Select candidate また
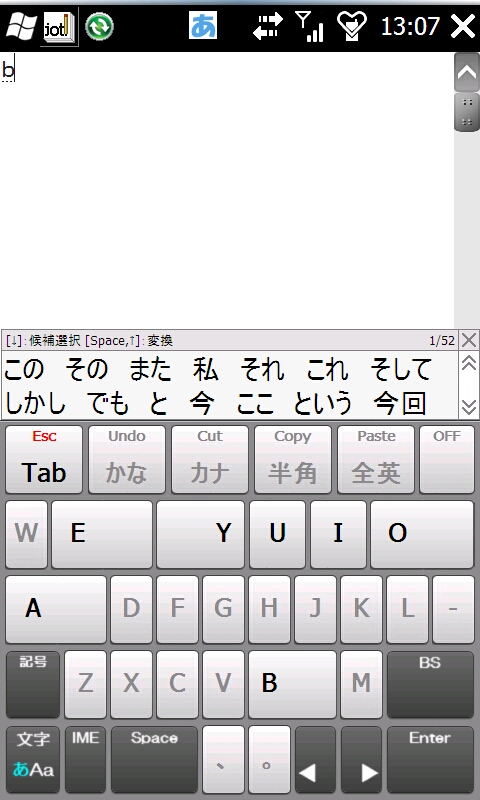The width and height of the screenshot is (480, 800). tap(150, 369)
